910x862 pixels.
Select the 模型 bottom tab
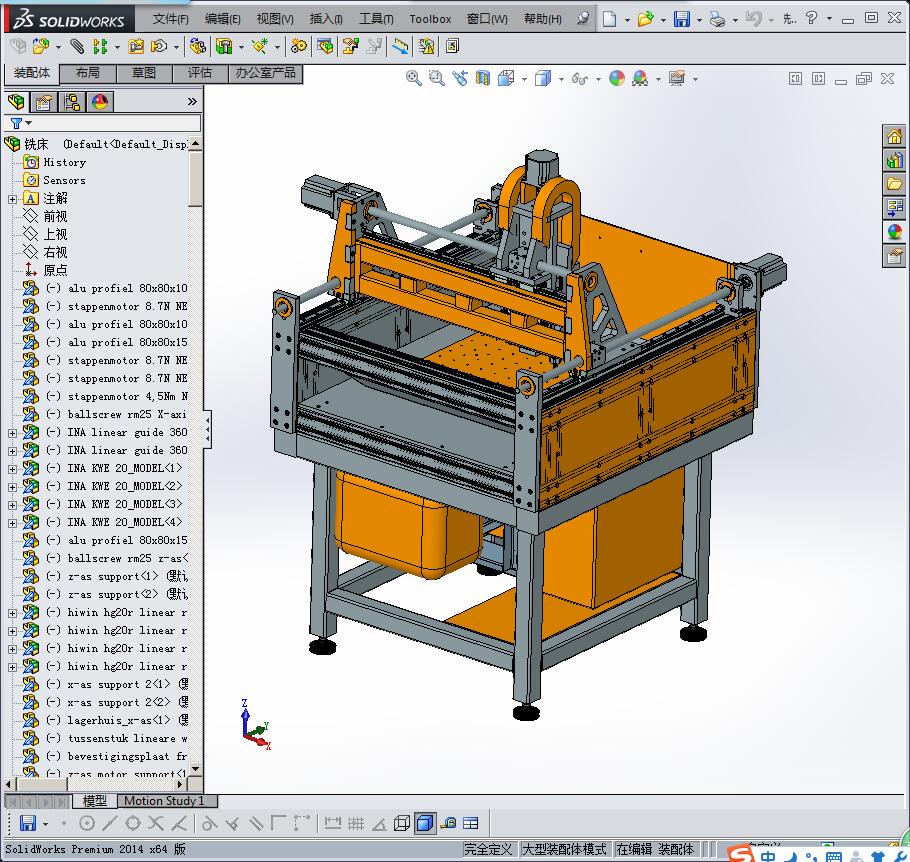[x=95, y=801]
